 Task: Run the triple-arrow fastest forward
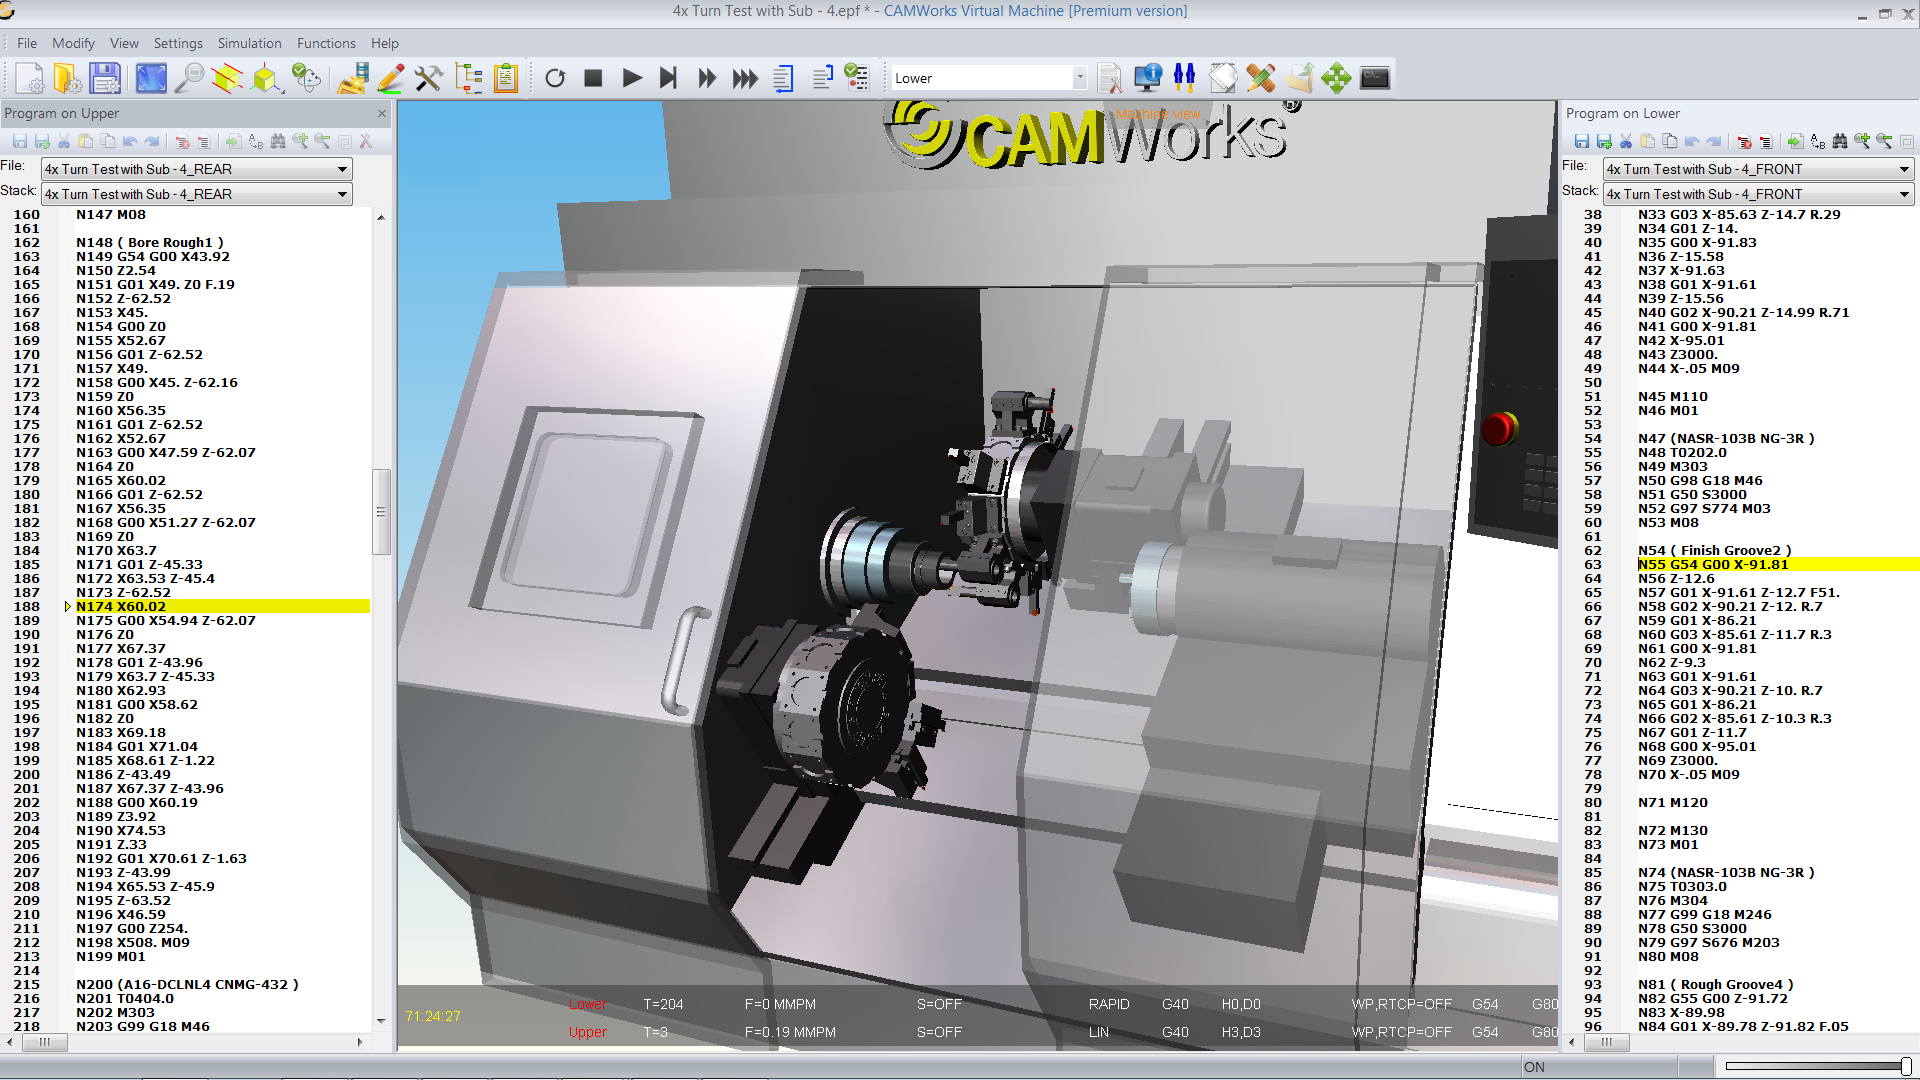745,78
